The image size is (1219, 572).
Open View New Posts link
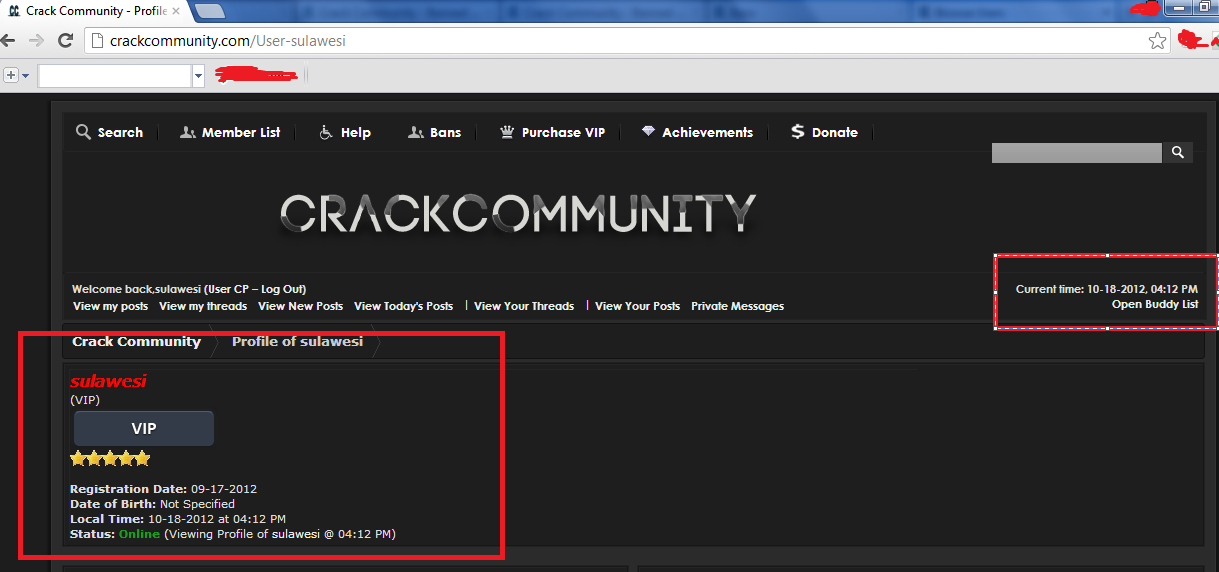(x=300, y=306)
